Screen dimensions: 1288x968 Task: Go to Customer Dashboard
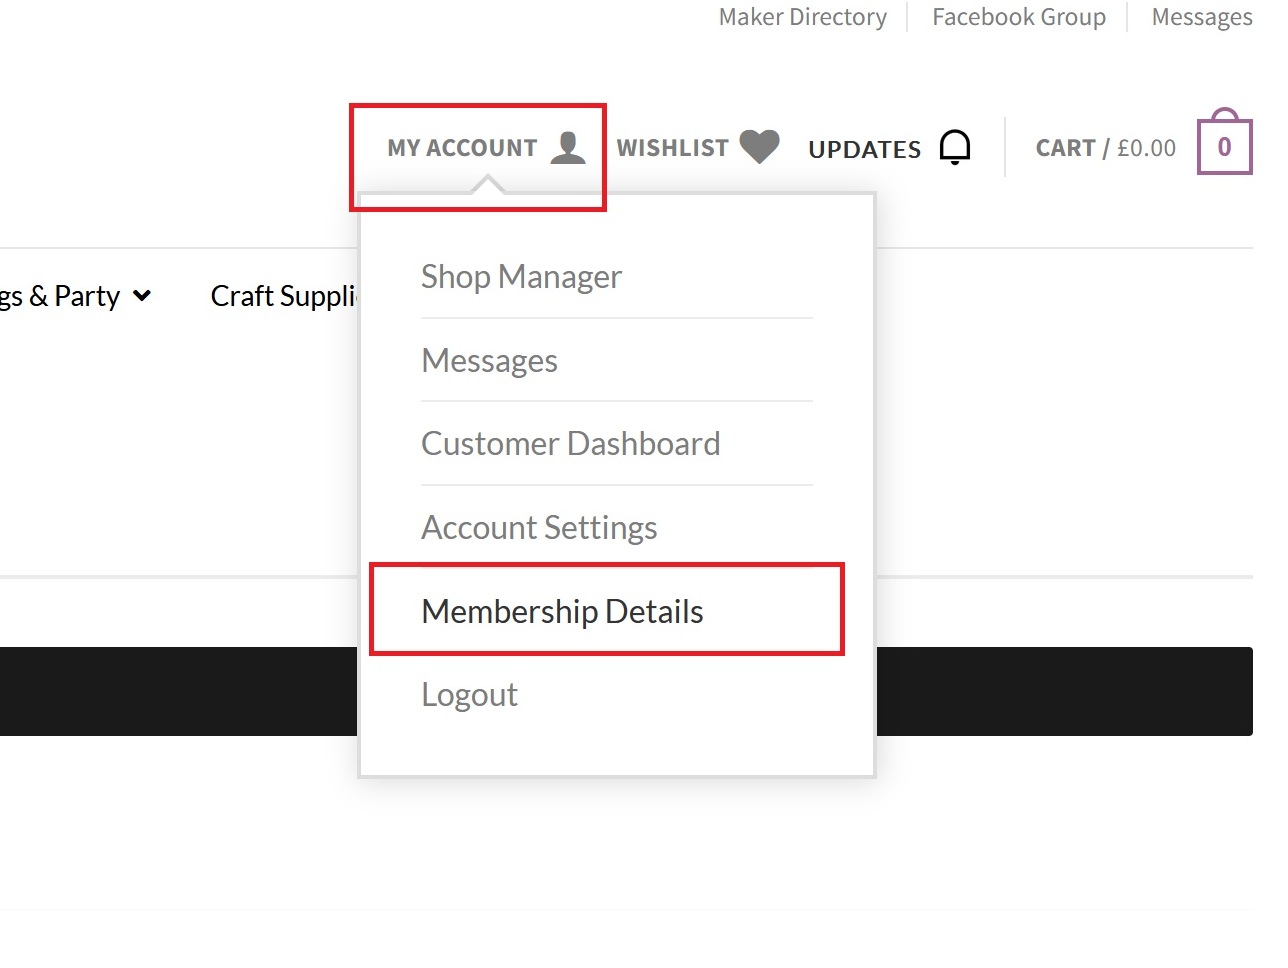point(570,444)
